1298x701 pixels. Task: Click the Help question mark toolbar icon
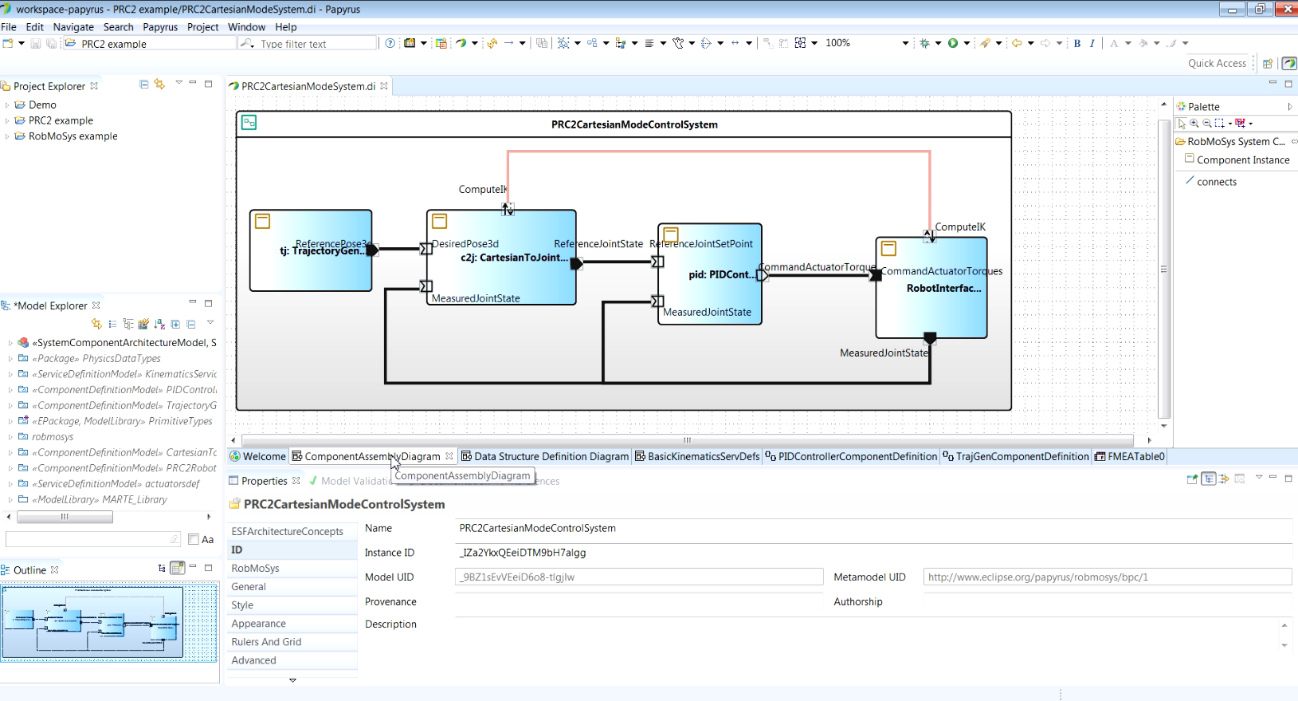tap(391, 43)
